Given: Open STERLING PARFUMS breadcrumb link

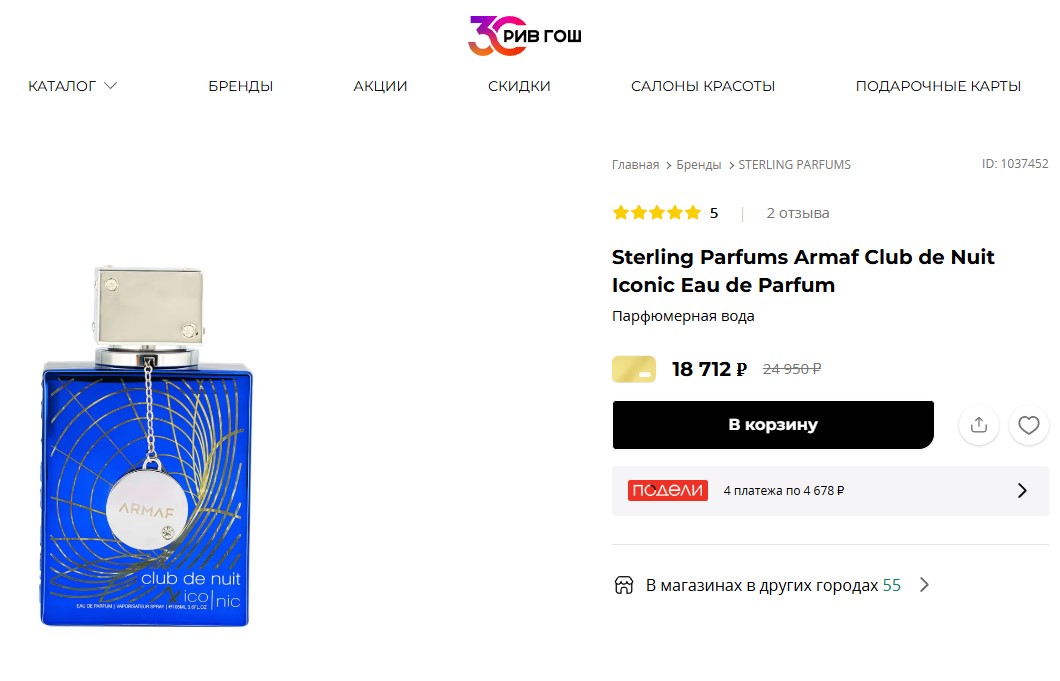Looking at the screenshot, I should click(x=794, y=164).
